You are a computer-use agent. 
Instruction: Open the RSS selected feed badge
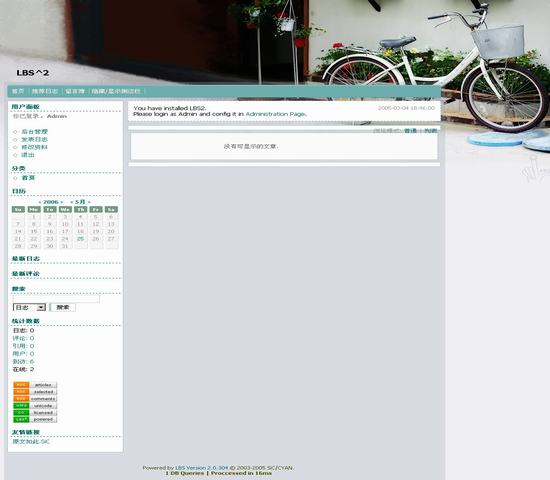point(35,392)
